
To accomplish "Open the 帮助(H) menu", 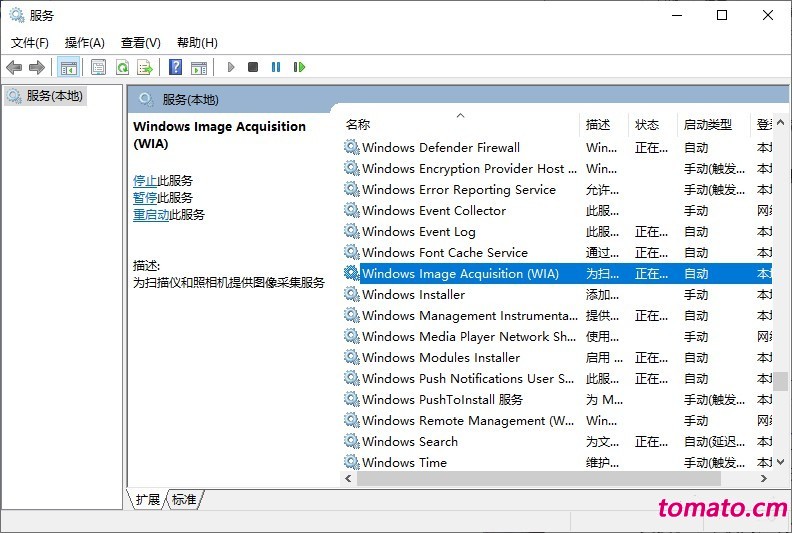I will coord(197,42).
